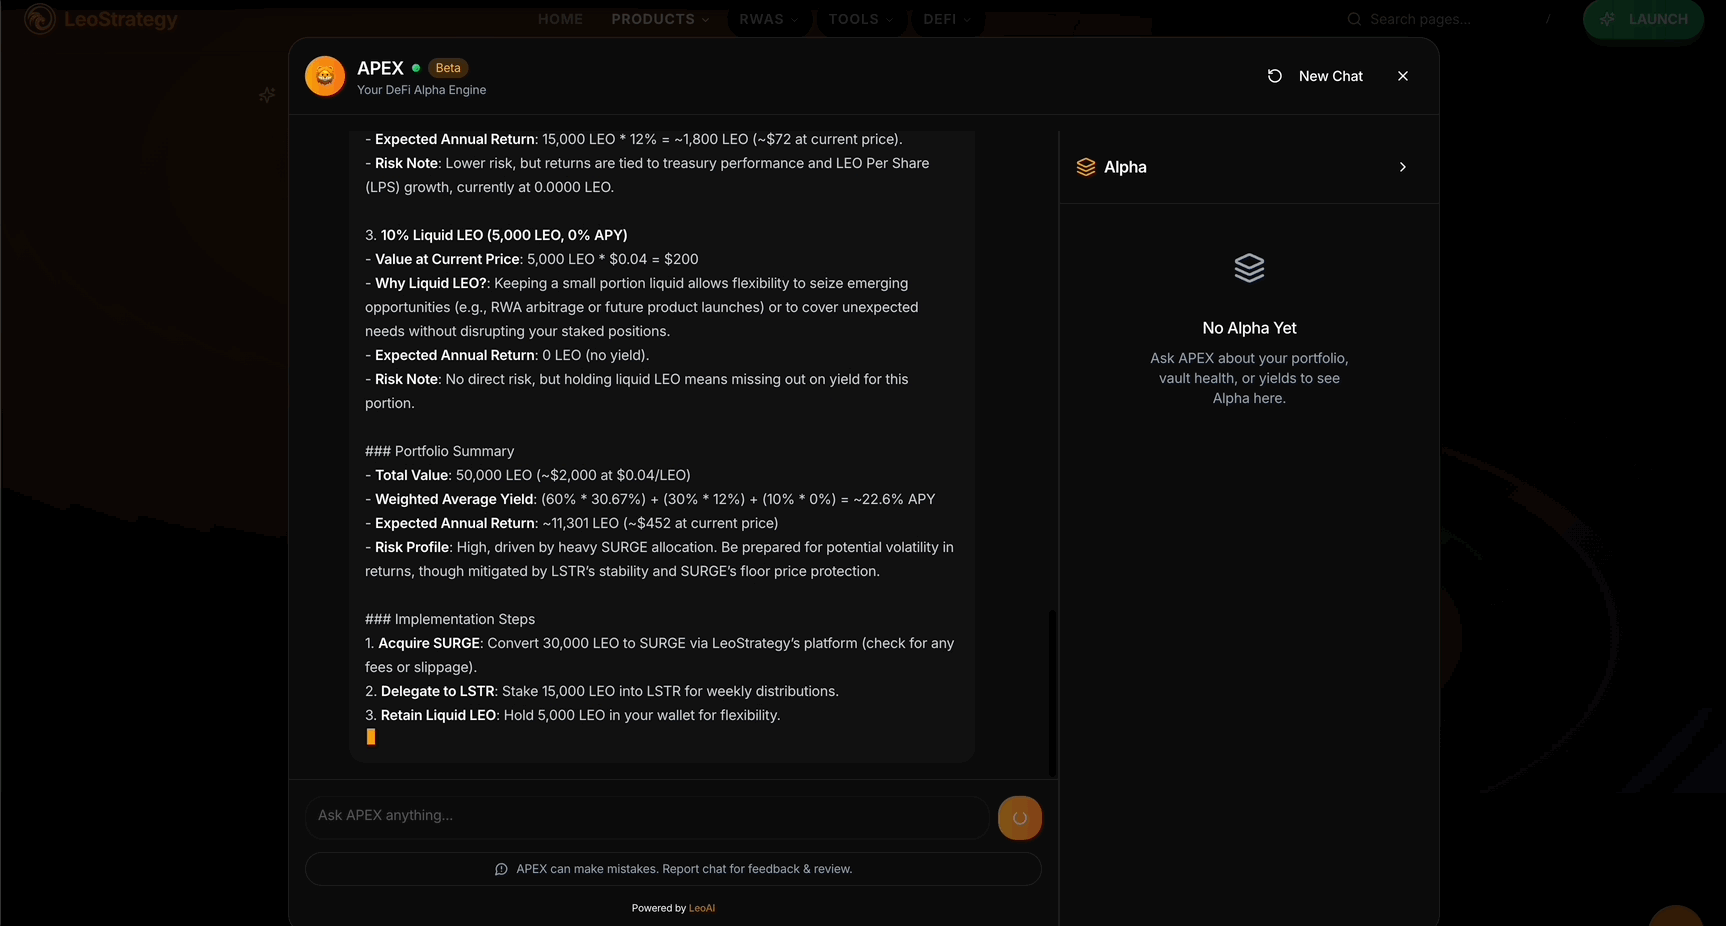Open the PRODUCTS dropdown menu
1726x926 pixels.
tap(660, 19)
